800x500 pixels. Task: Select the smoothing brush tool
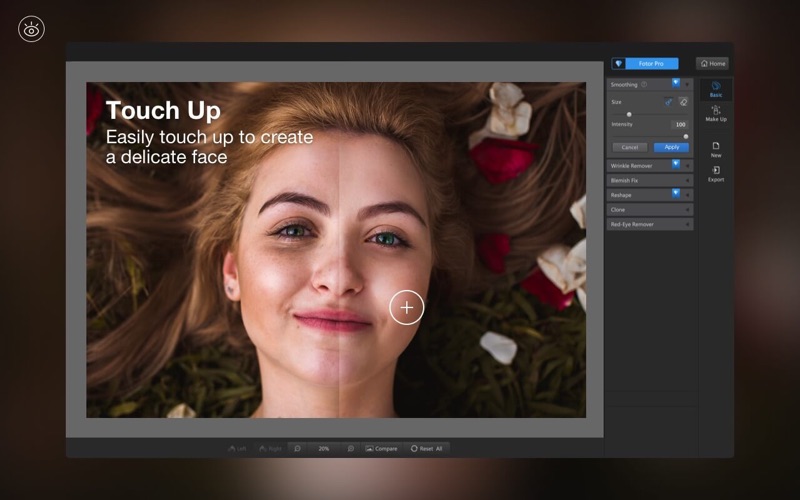[x=668, y=102]
